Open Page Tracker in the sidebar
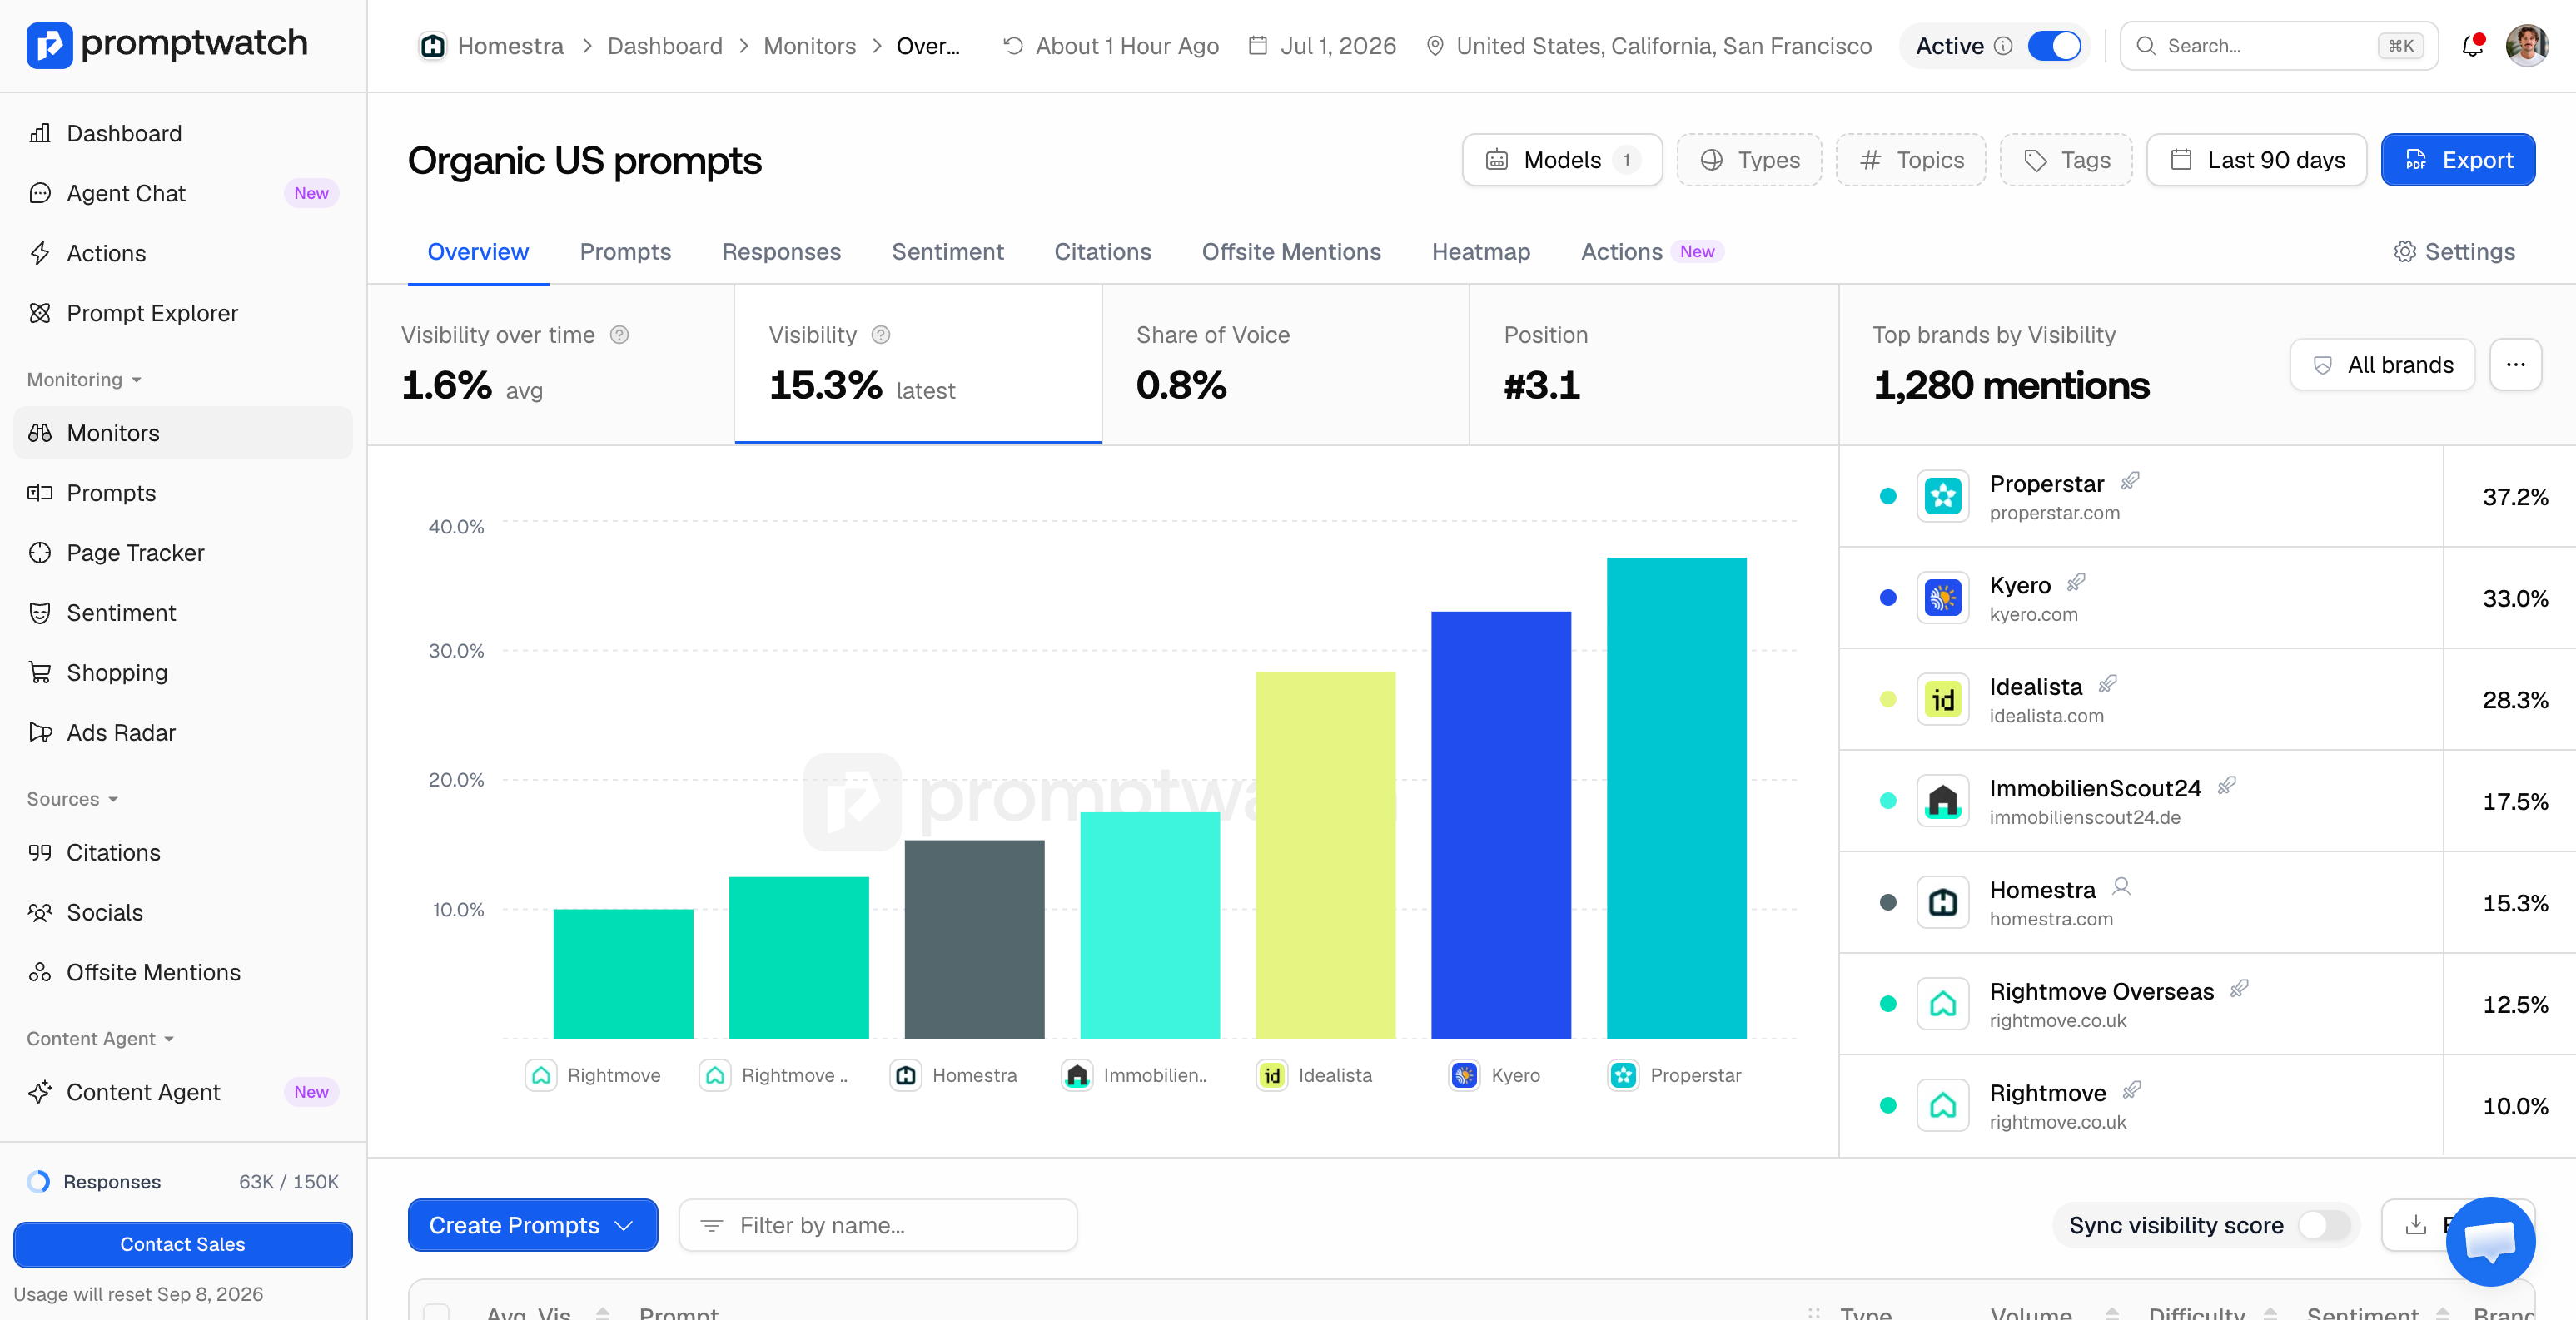 pyautogui.click(x=183, y=553)
